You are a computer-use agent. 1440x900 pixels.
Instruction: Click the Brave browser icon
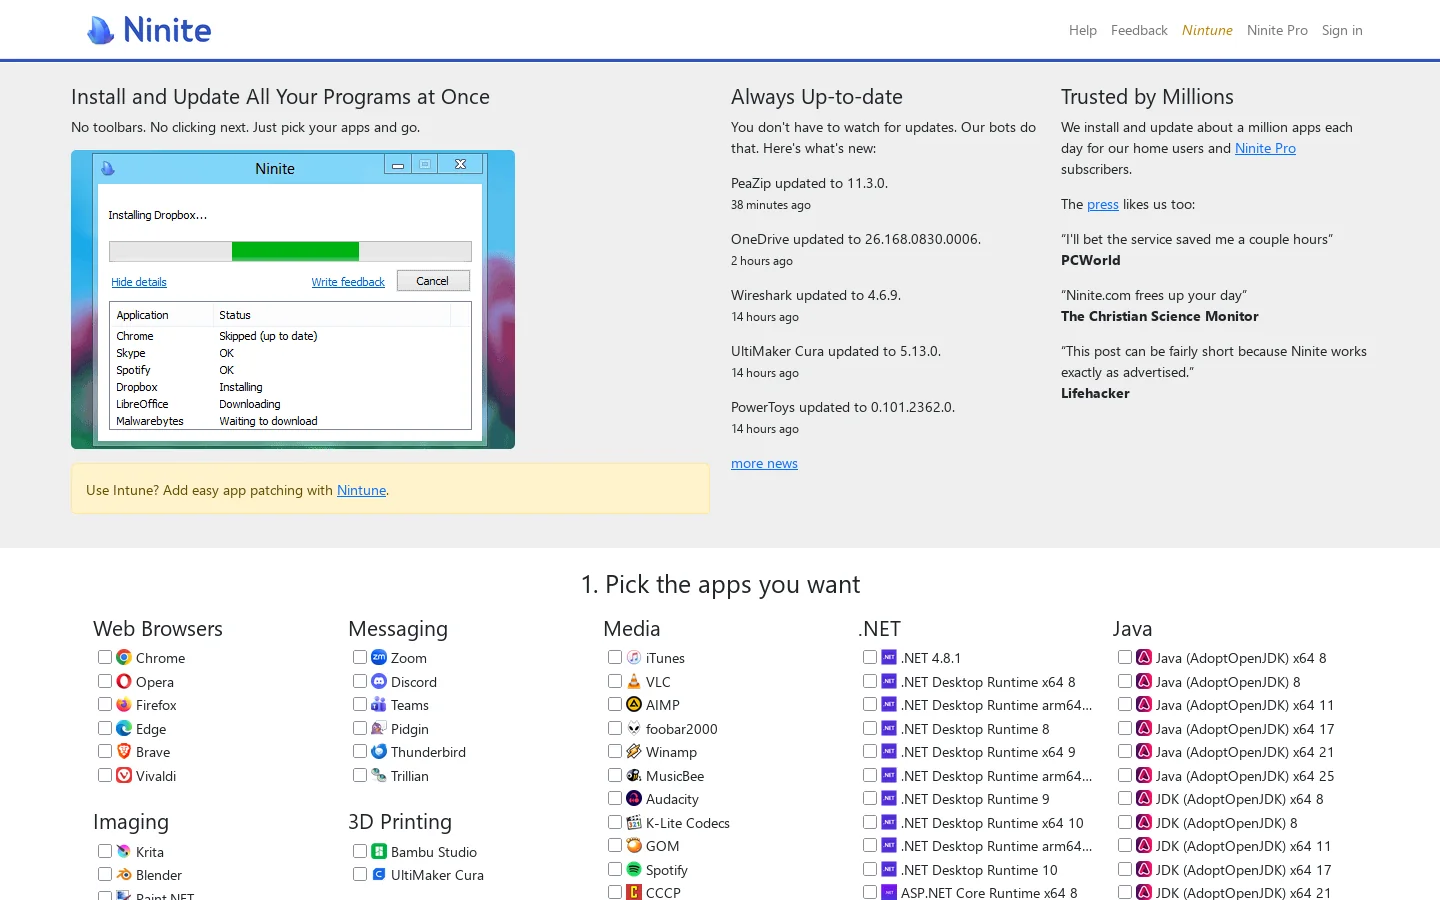click(124, 751)
